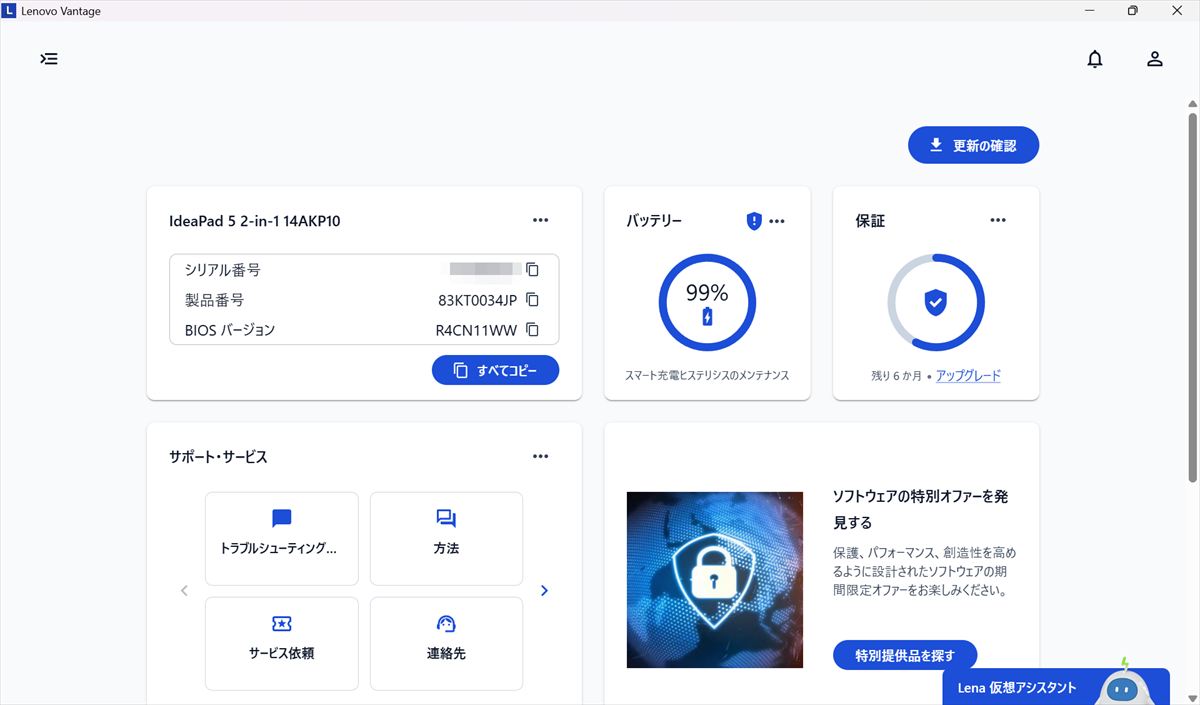Copy the serial number (シリアル番号)
The image size is (1200, 705).
point(532,270)
